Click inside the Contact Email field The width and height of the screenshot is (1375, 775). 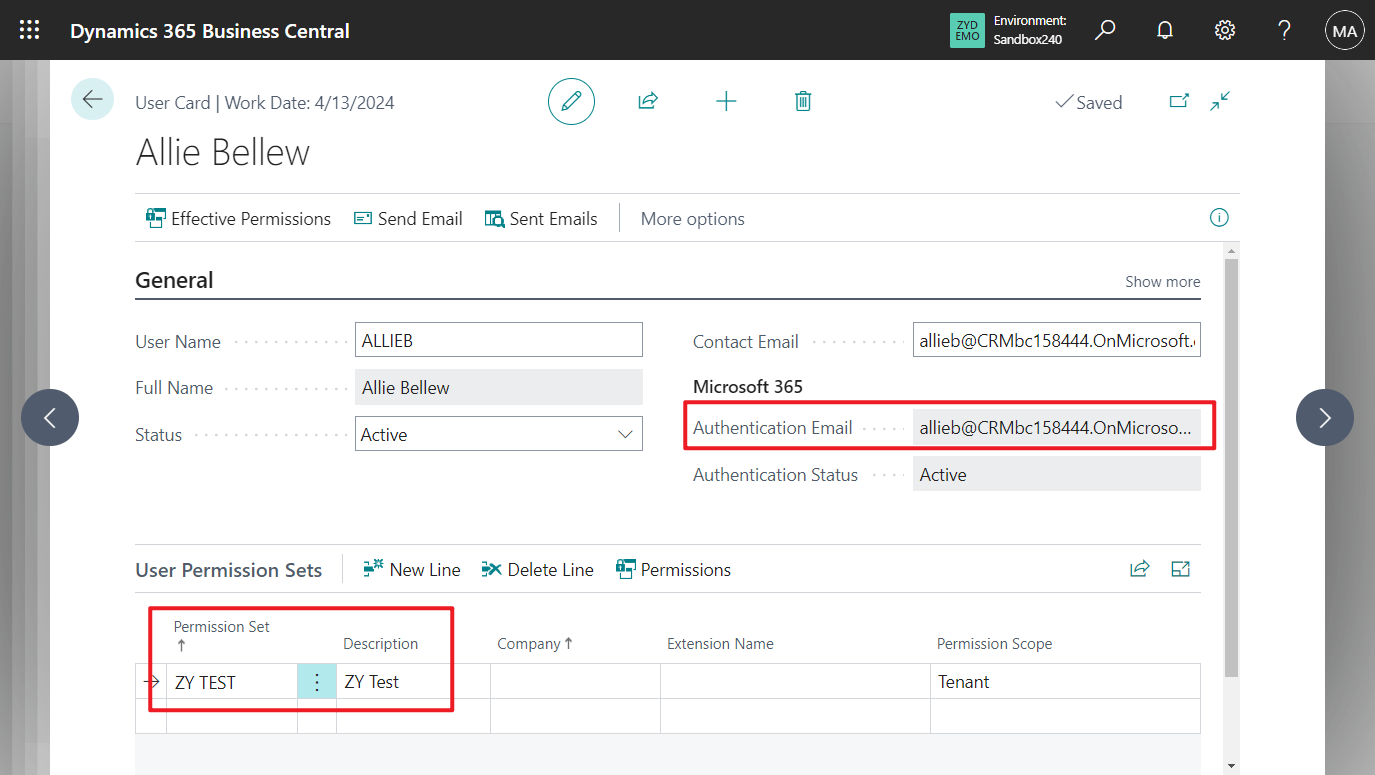tap(1055, 339)
